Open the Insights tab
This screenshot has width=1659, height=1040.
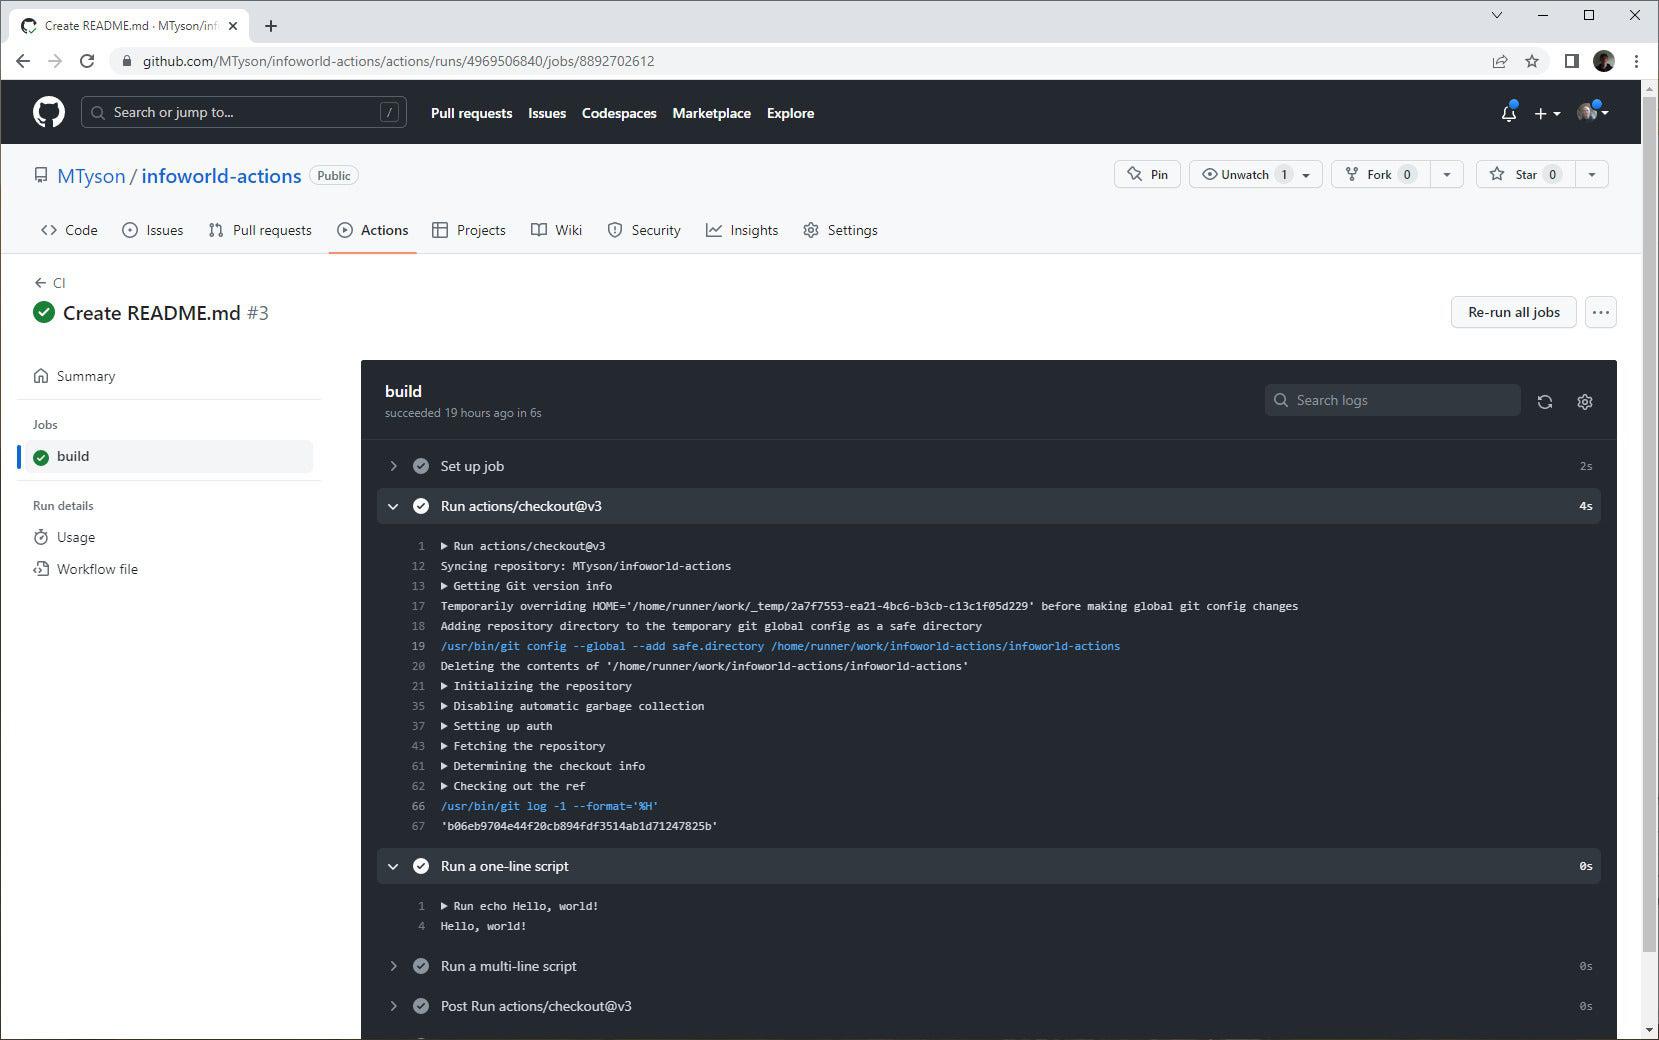pyautogui.click(x=741, y=230)
